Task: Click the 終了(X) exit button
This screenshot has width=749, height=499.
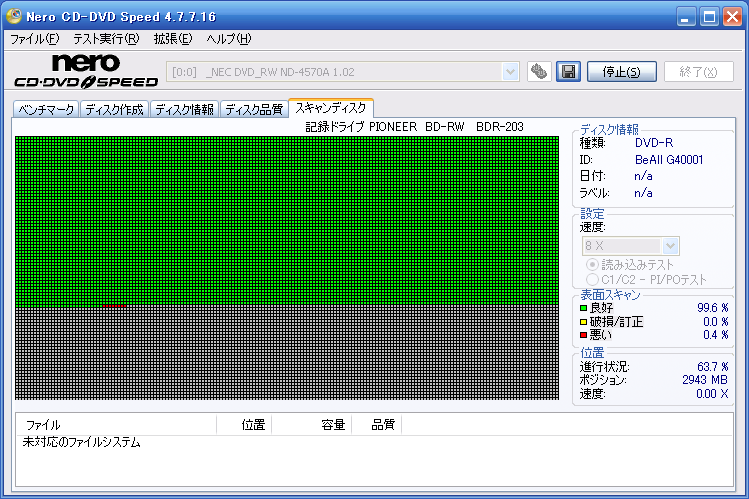Action: point(698,72)
